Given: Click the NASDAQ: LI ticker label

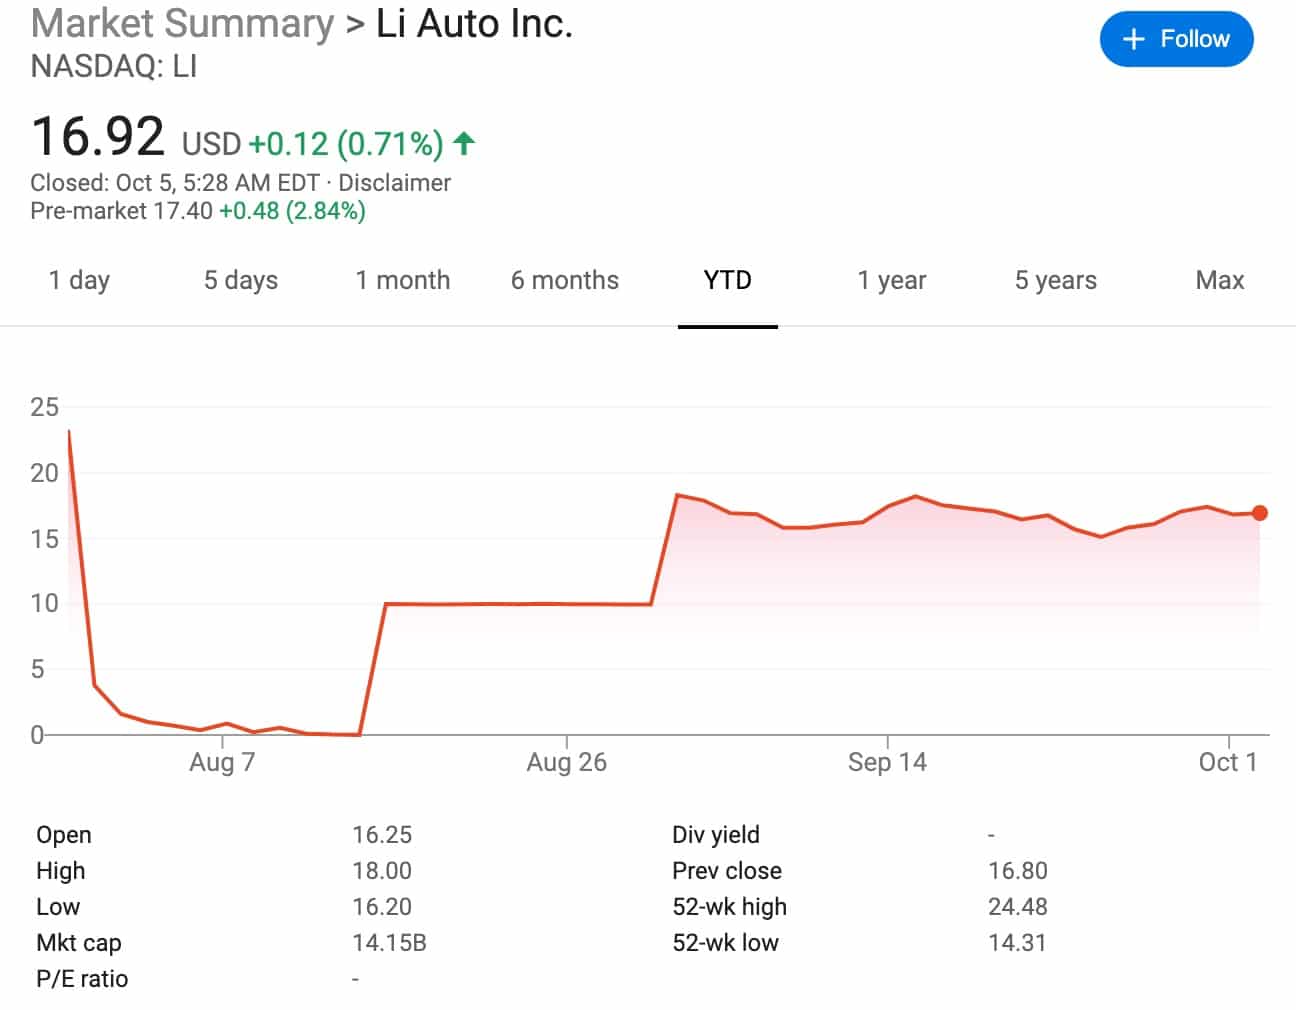Looking at the screenshot, I should (x=113, y=69).
